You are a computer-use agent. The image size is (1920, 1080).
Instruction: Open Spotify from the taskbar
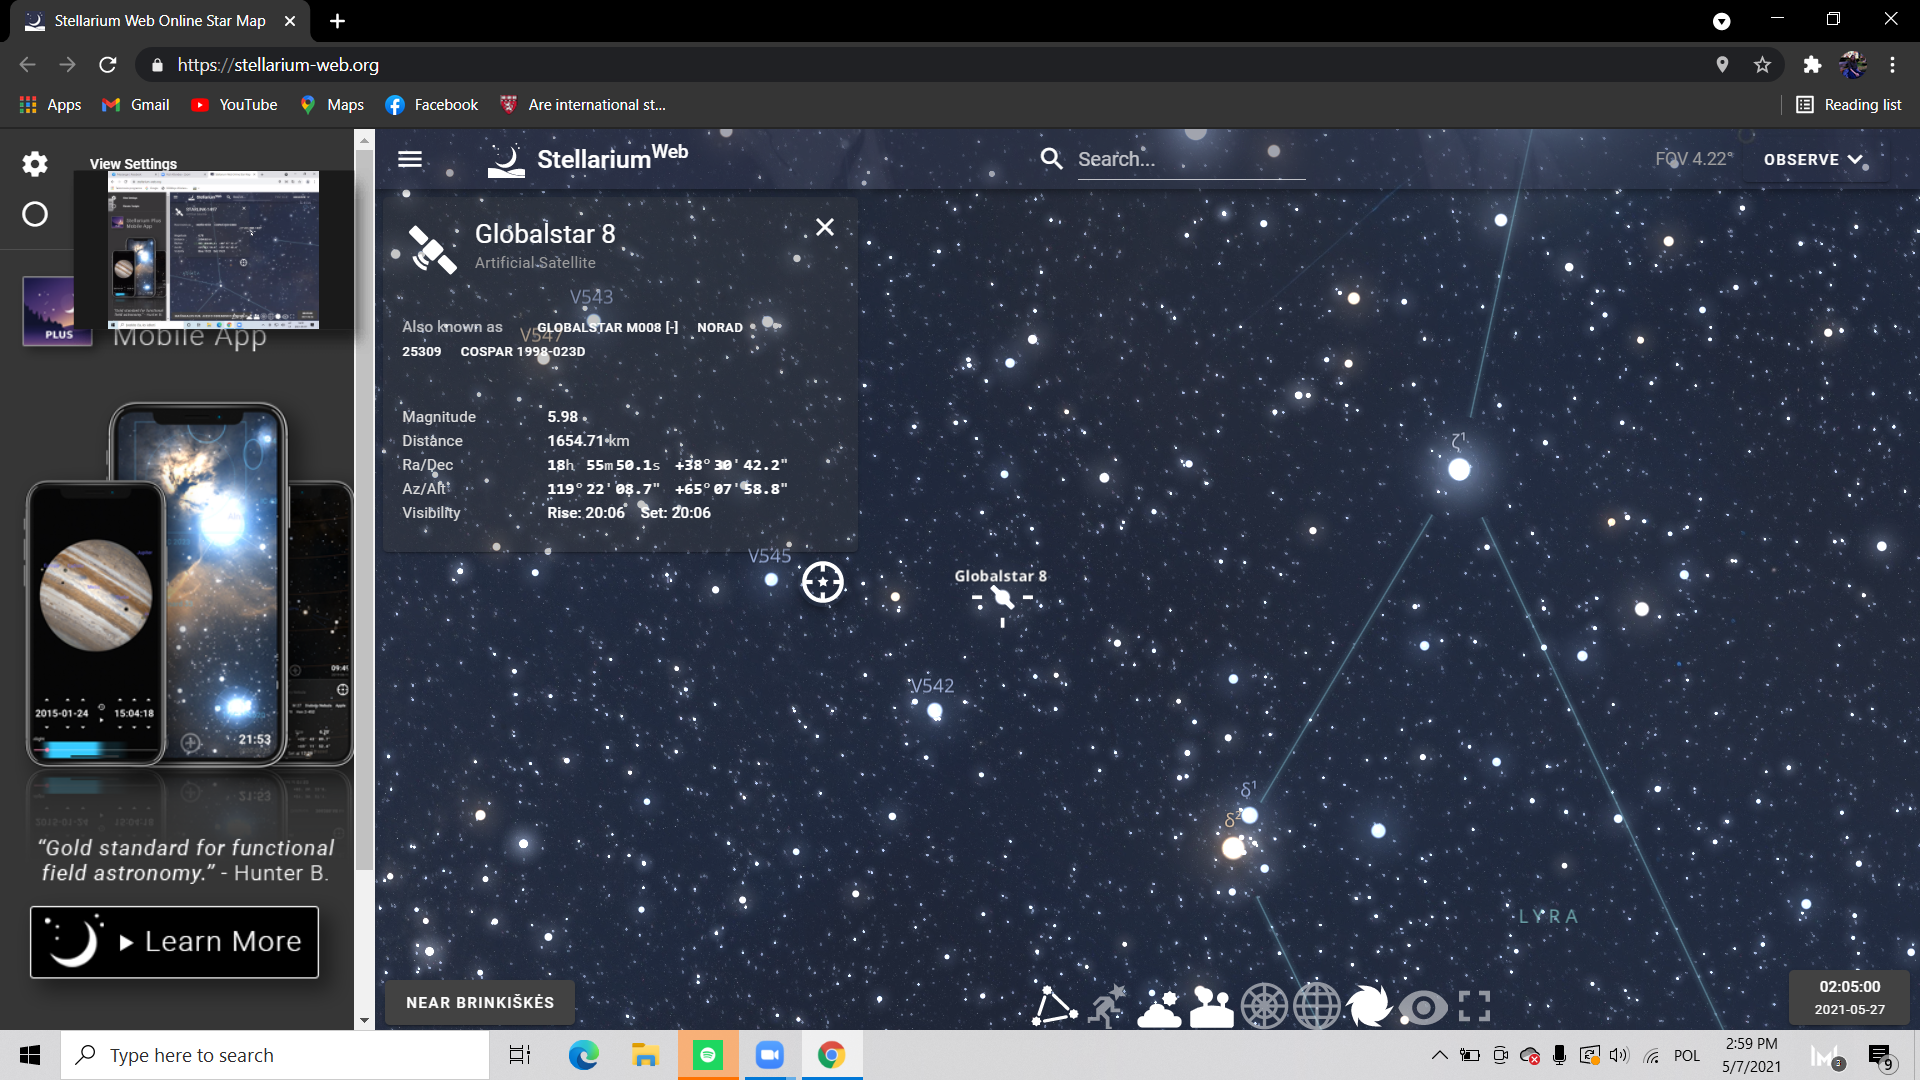708,1055
